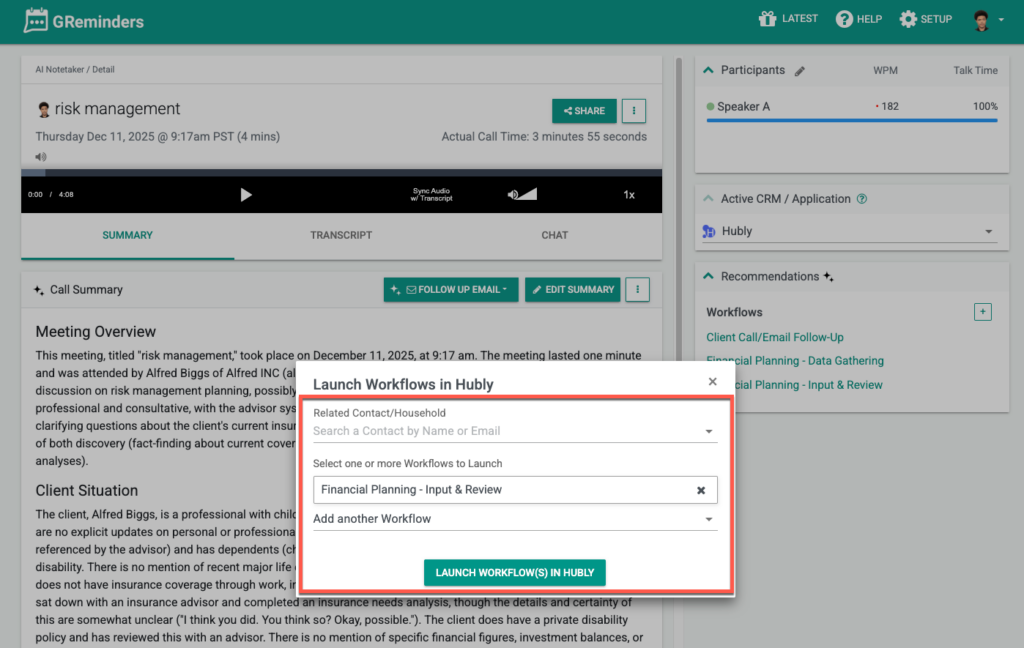Switch to the Chat tab
Image resolution: width=1024 pixels, height=648 pixels.
[554, 235]
